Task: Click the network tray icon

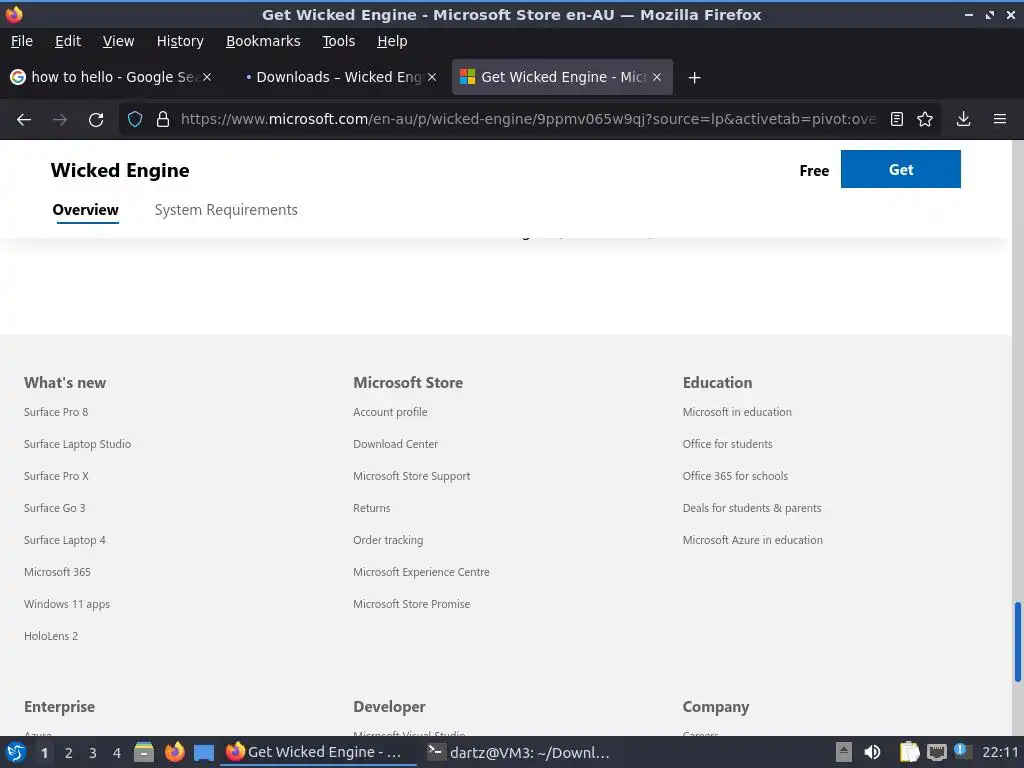Action: click(936, 752)
